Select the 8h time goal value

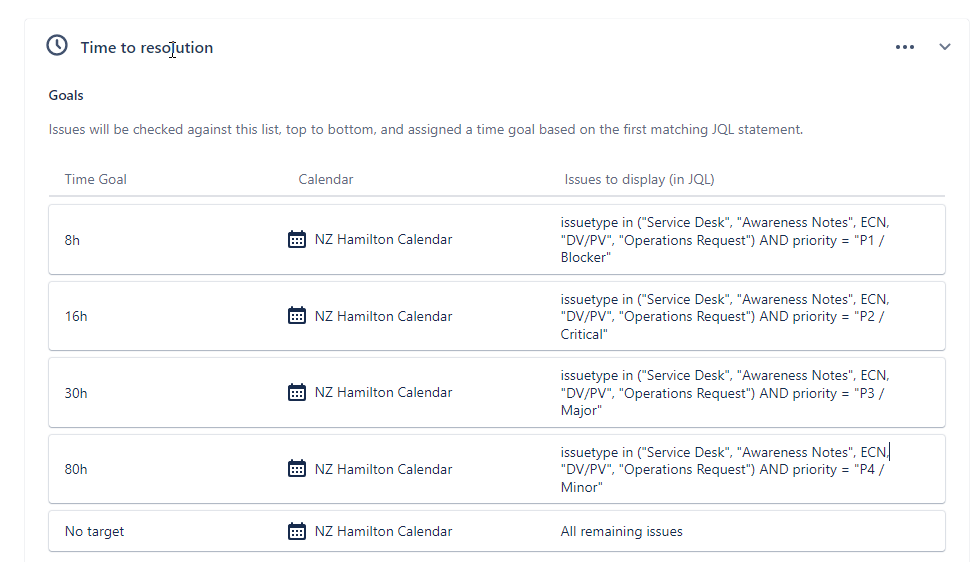tap(72, 240)
